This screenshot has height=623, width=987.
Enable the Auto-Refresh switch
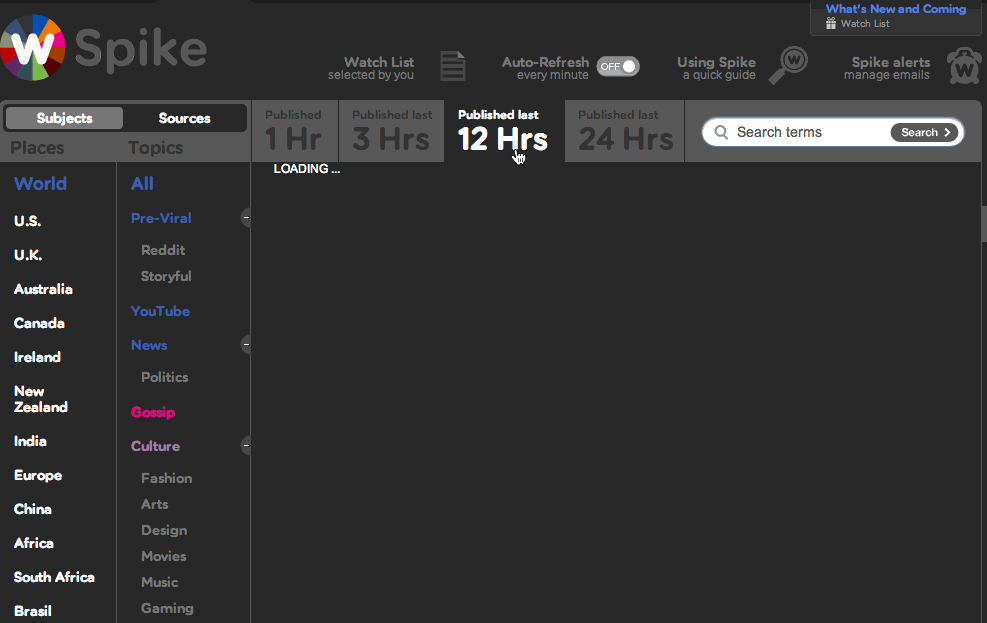(x=617, y=66)
